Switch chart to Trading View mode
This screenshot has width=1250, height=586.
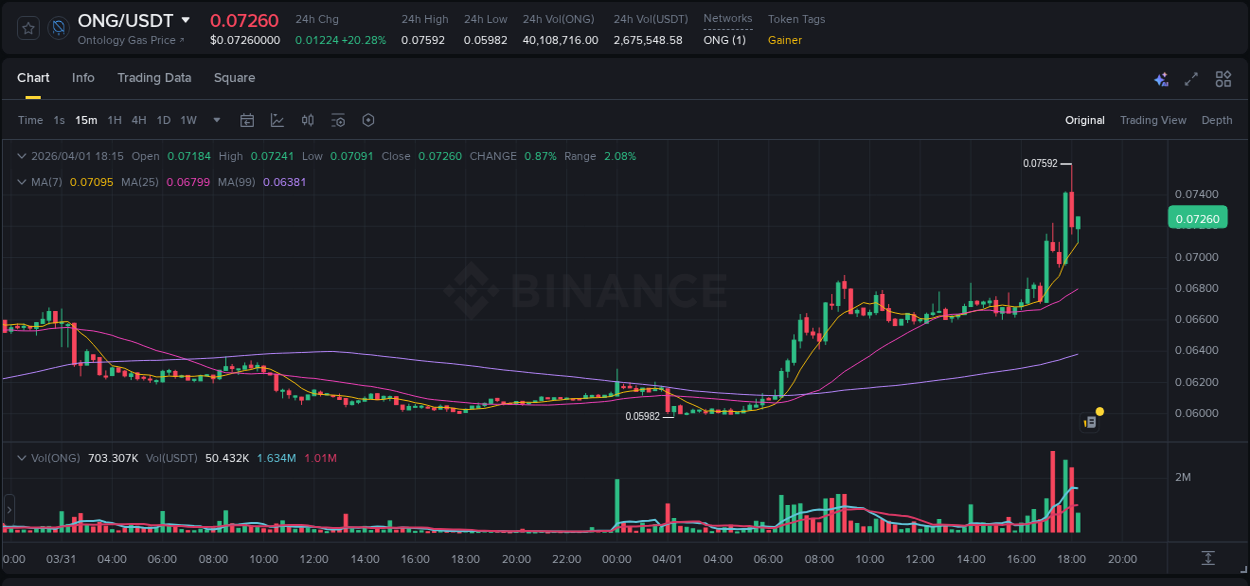(x=1153, y=120)
